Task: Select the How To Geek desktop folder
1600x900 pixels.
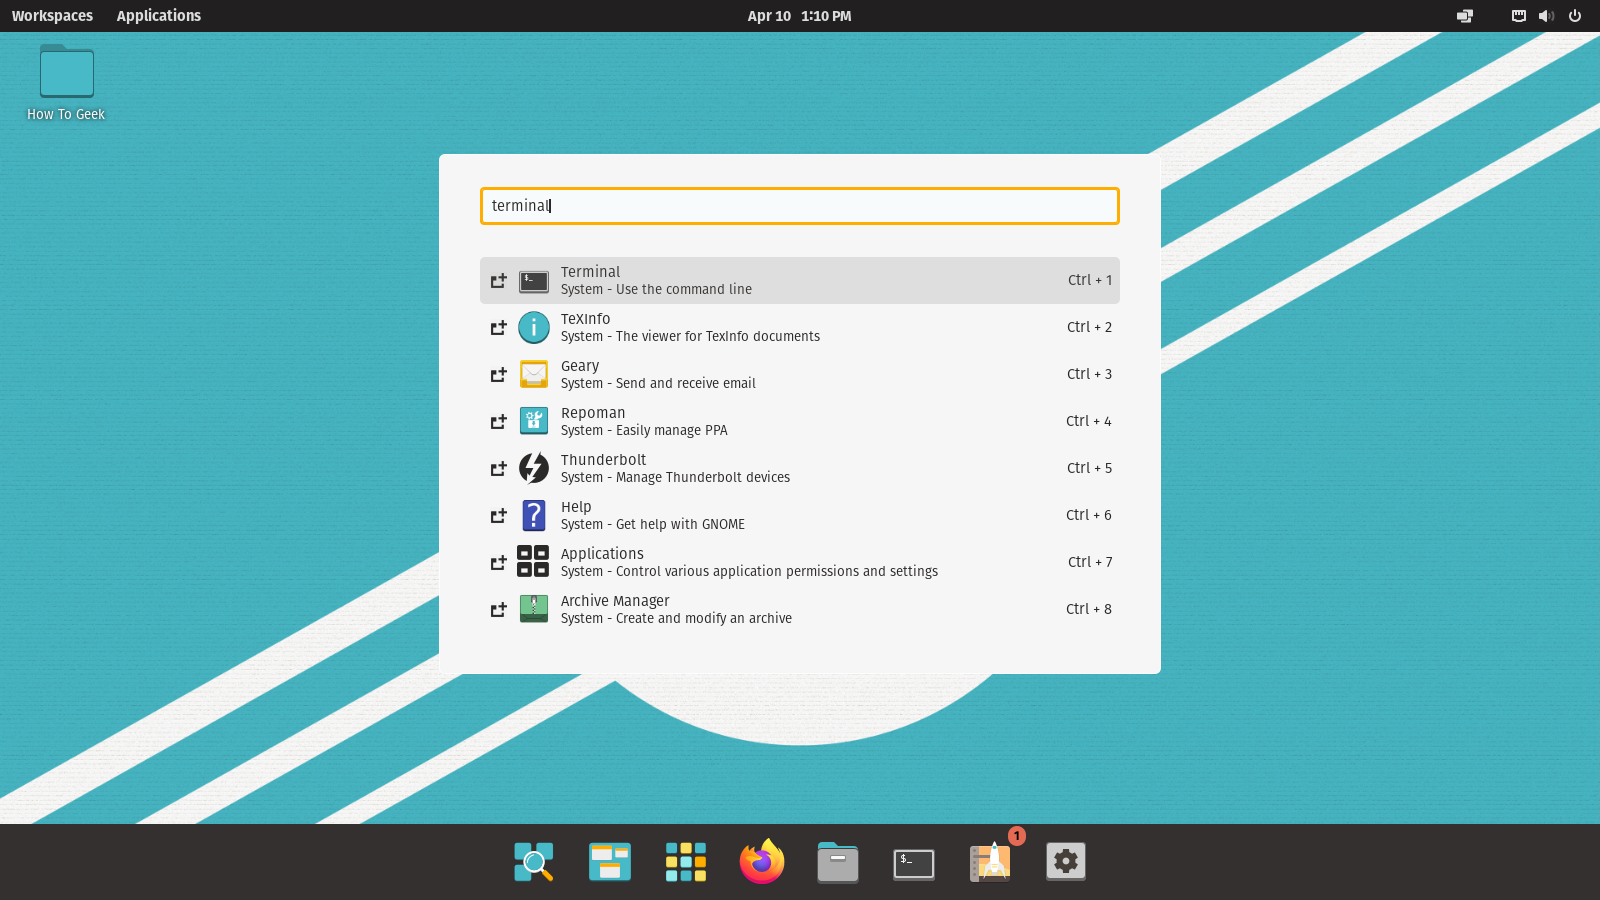Action: 67,71
